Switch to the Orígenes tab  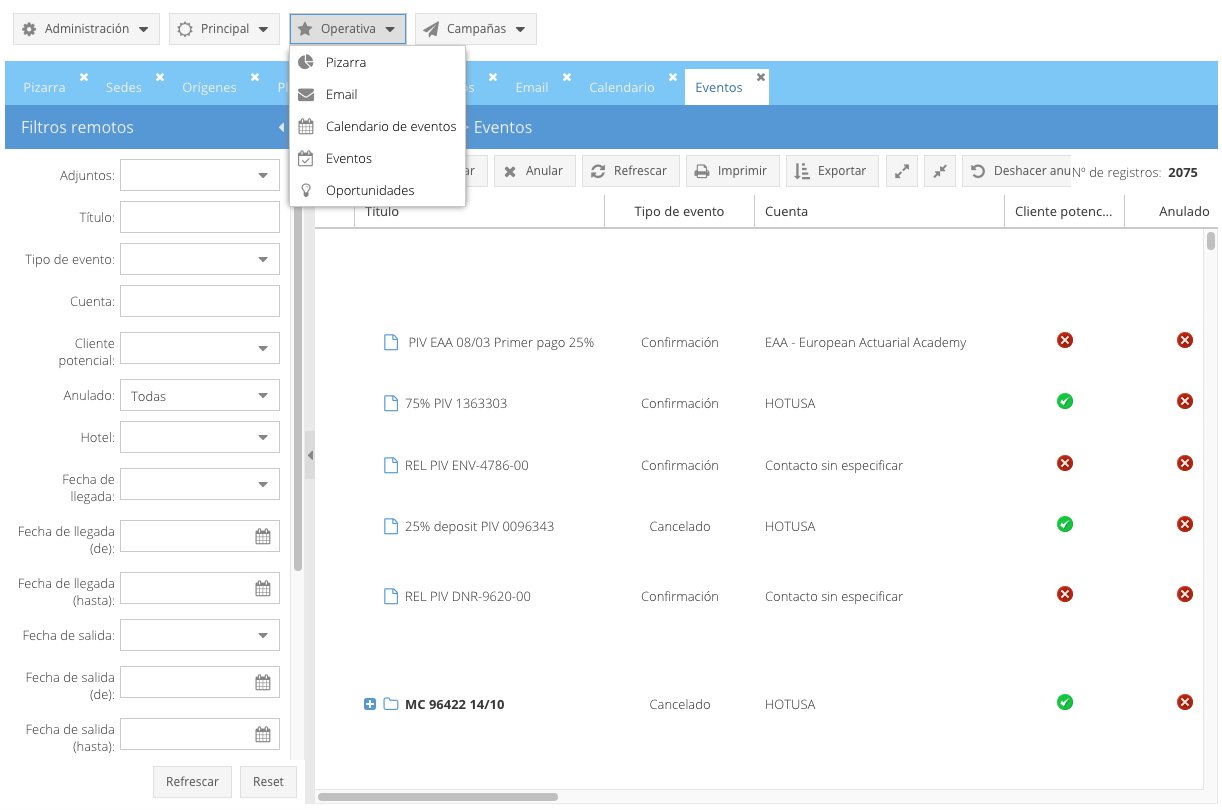tap(209, 87)
